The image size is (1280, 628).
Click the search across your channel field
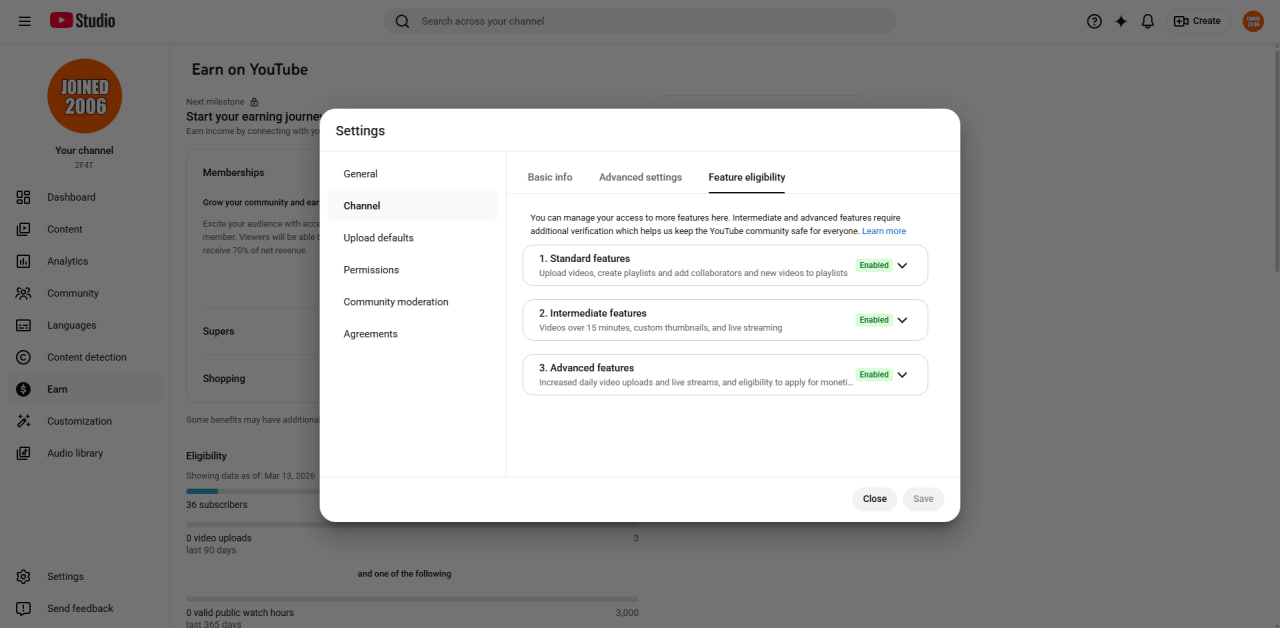pos(640,21)
